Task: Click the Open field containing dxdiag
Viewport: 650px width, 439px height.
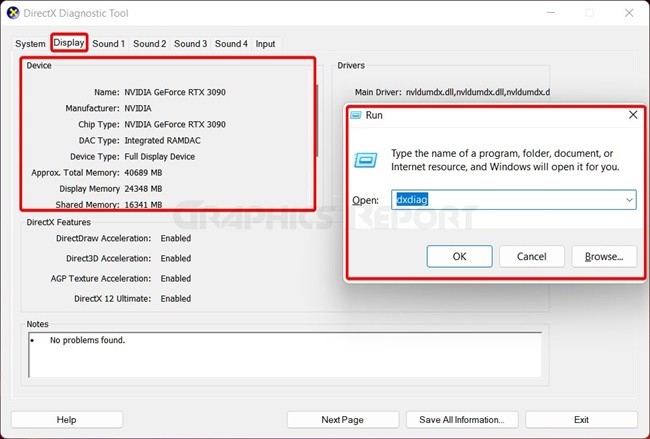Action: pyautogui.click(x=514, y=200)
